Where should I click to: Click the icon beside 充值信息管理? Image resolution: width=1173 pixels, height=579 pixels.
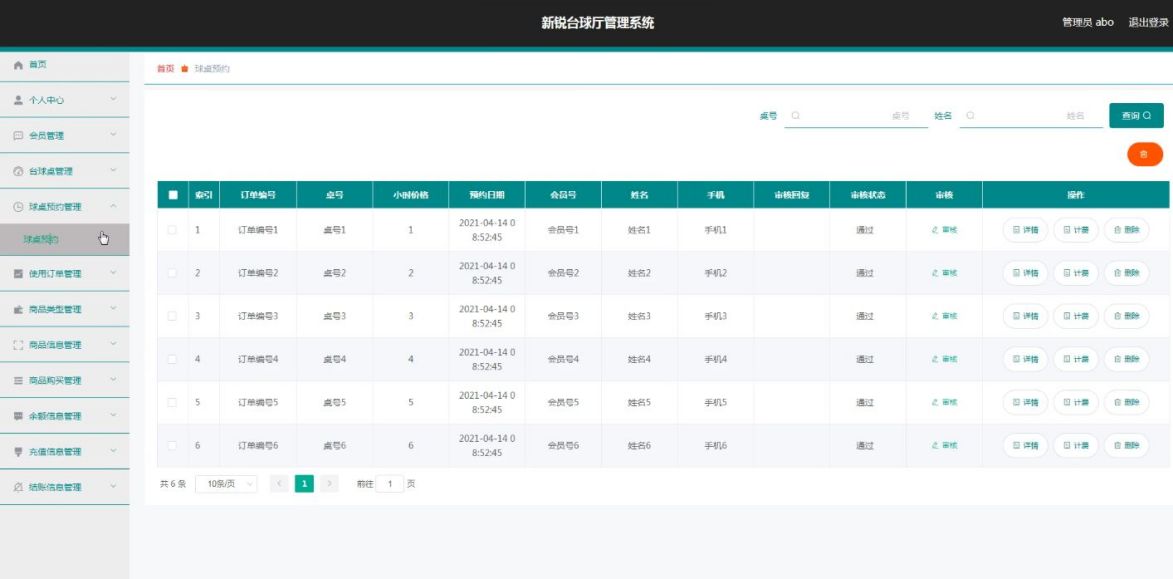[19, 452]
